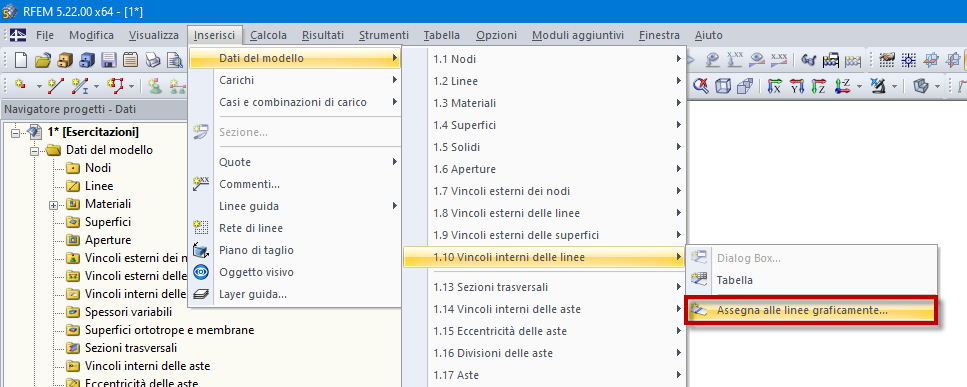
Task: Save model with the floppy disk icon
Action: point(109,60)
